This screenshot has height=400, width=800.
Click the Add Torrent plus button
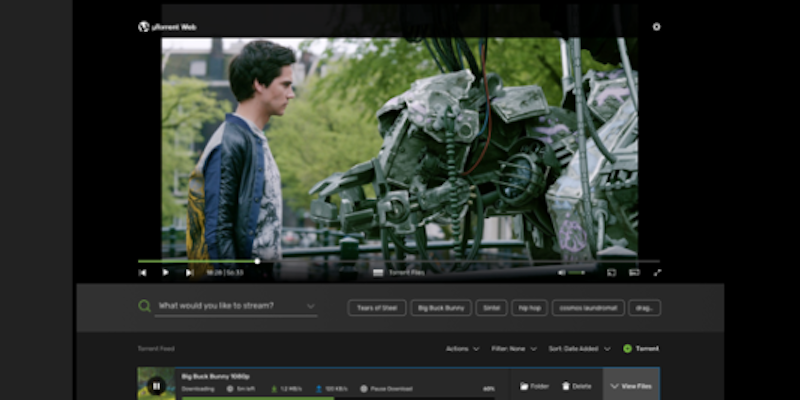click(627, 349)
